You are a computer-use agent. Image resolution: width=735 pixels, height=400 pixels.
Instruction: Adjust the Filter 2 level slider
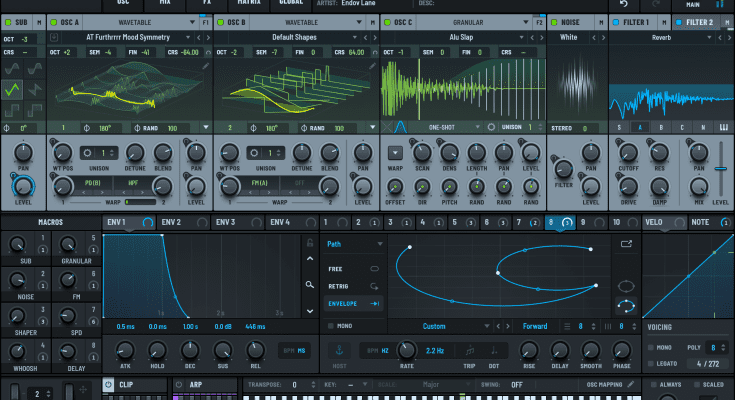pos(720,167)
